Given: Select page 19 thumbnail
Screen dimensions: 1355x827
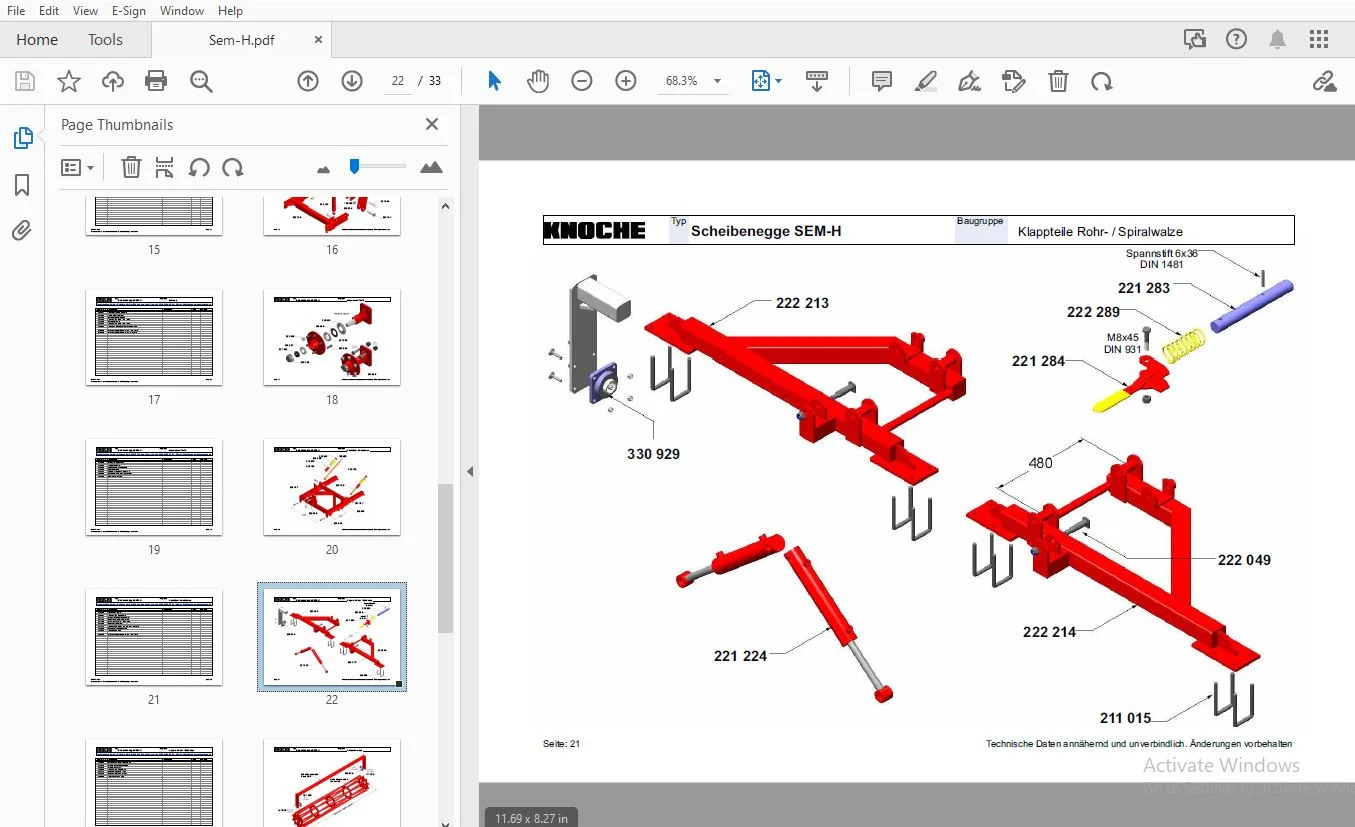Looking at the screenshot, I should click(154, 487).
